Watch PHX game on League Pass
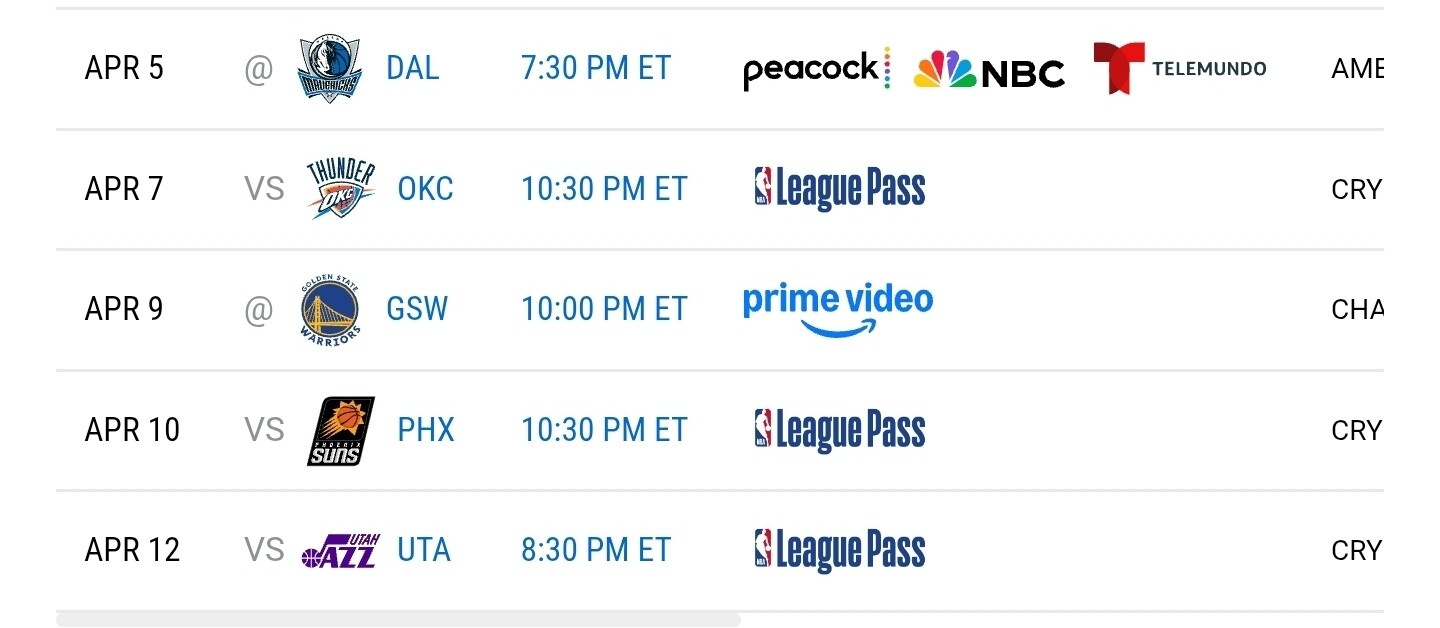This screenshot has height=628, width=1440. [840, 431]
